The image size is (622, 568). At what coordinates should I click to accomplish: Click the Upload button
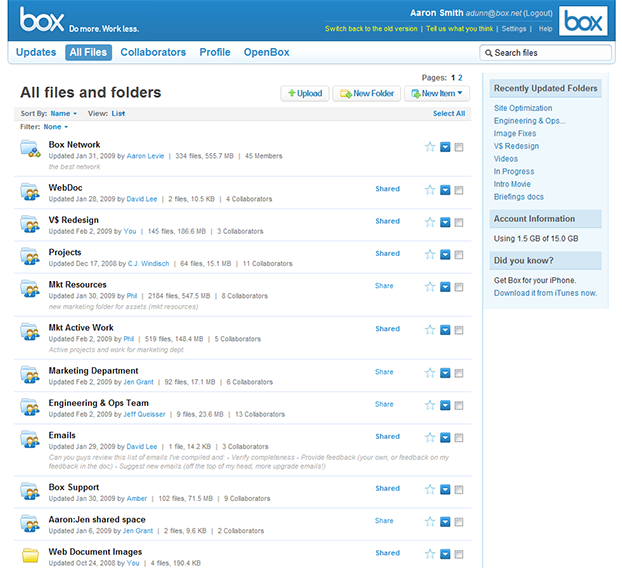pos(305,94)
